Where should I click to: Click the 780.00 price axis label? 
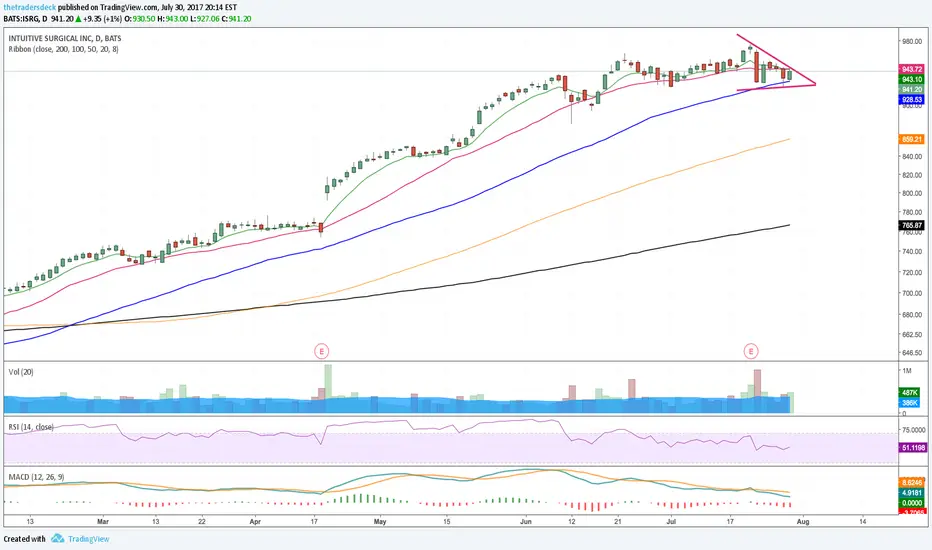coord(912,212)
